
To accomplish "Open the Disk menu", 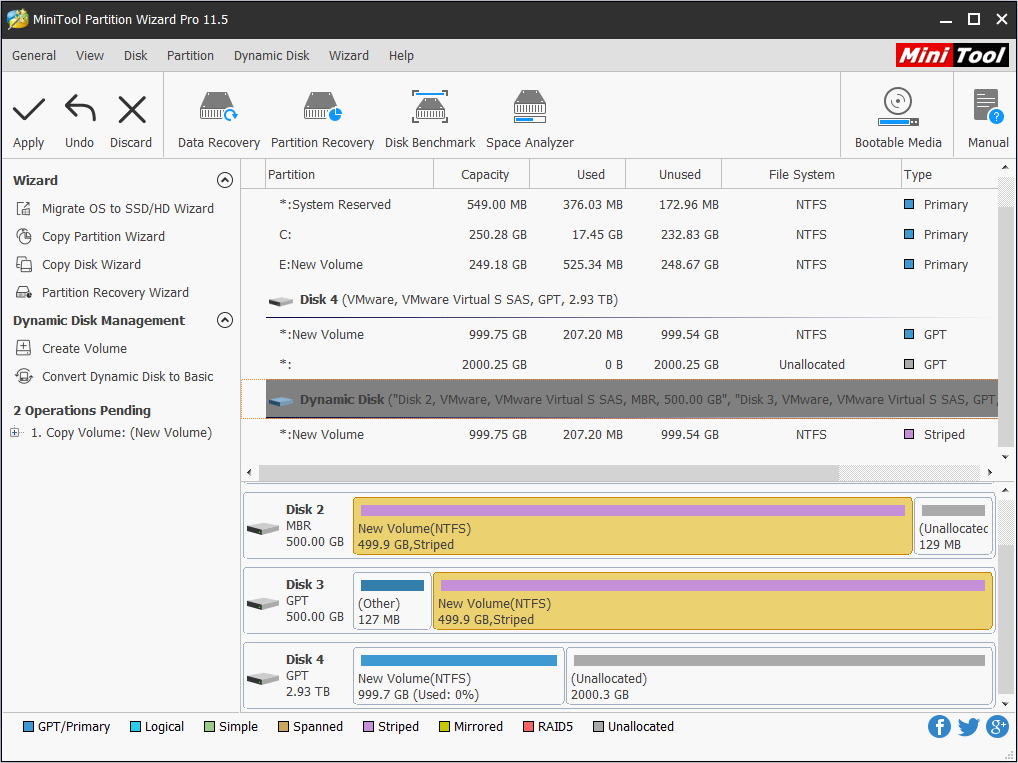I will coord(136,56).
